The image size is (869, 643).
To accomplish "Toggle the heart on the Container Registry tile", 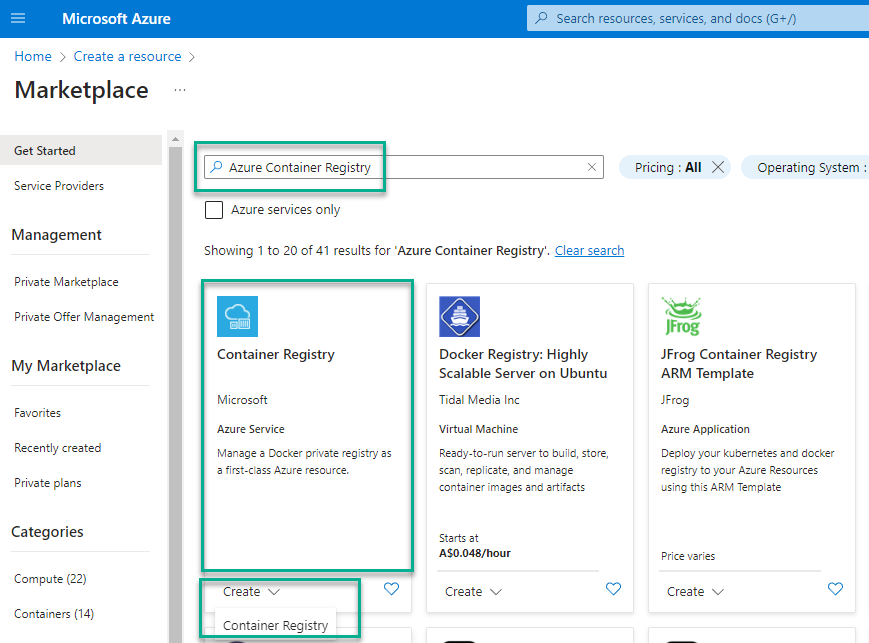I will click(391, 589).
